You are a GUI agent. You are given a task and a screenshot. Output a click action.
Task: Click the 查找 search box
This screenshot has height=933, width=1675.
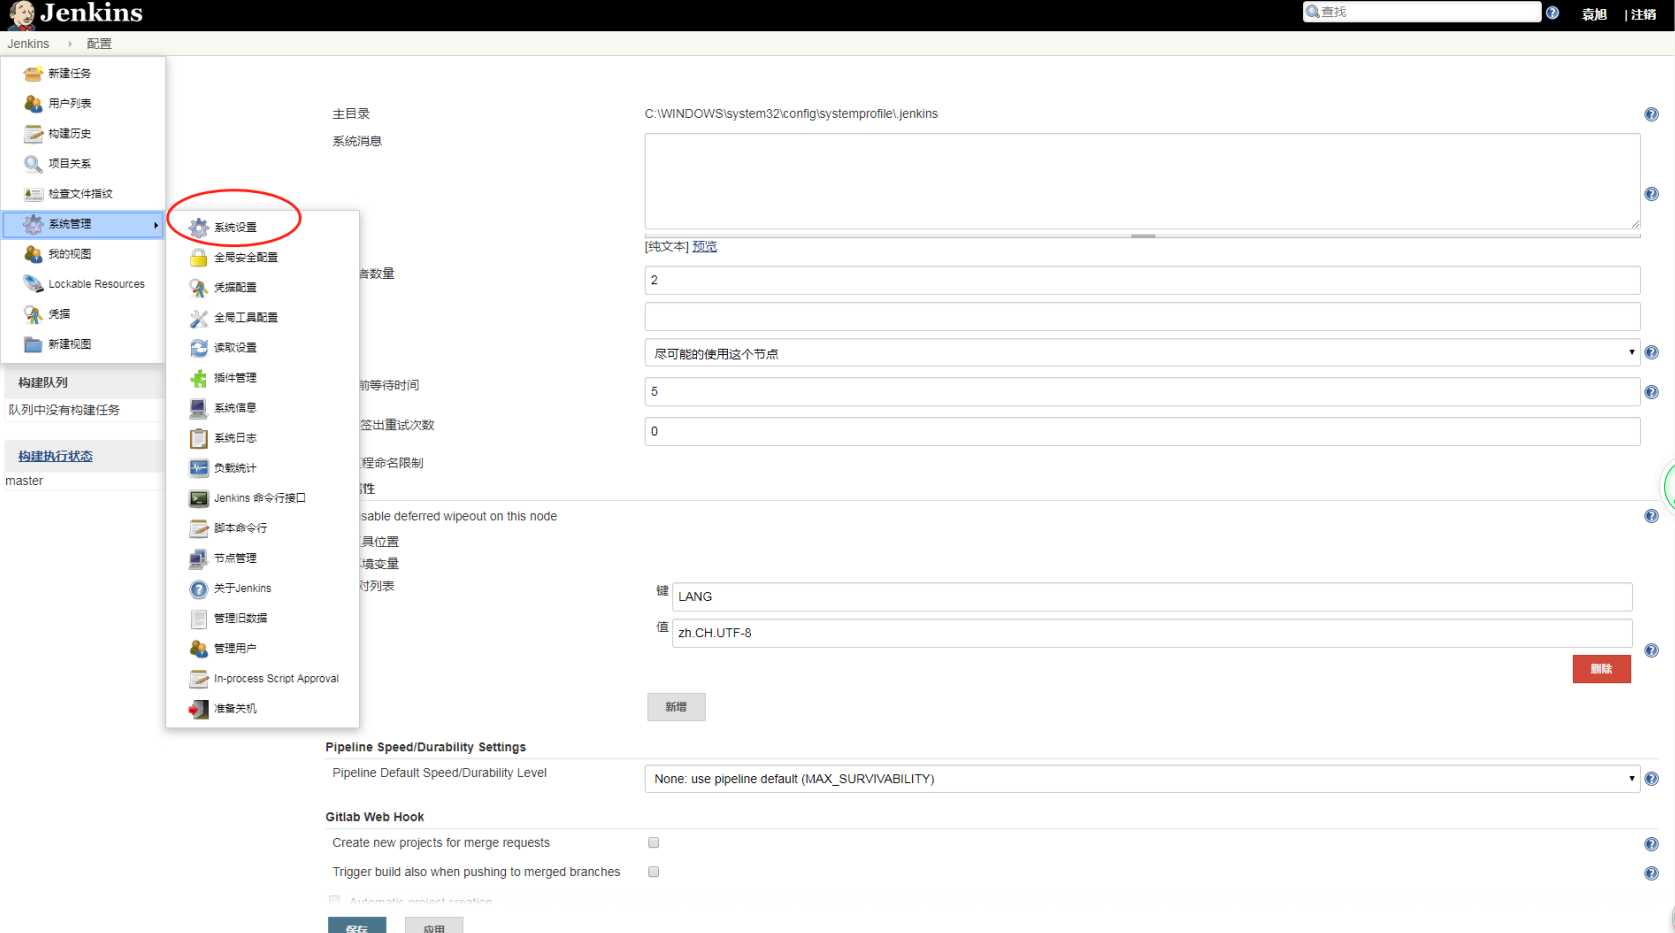click(1422, 12)
